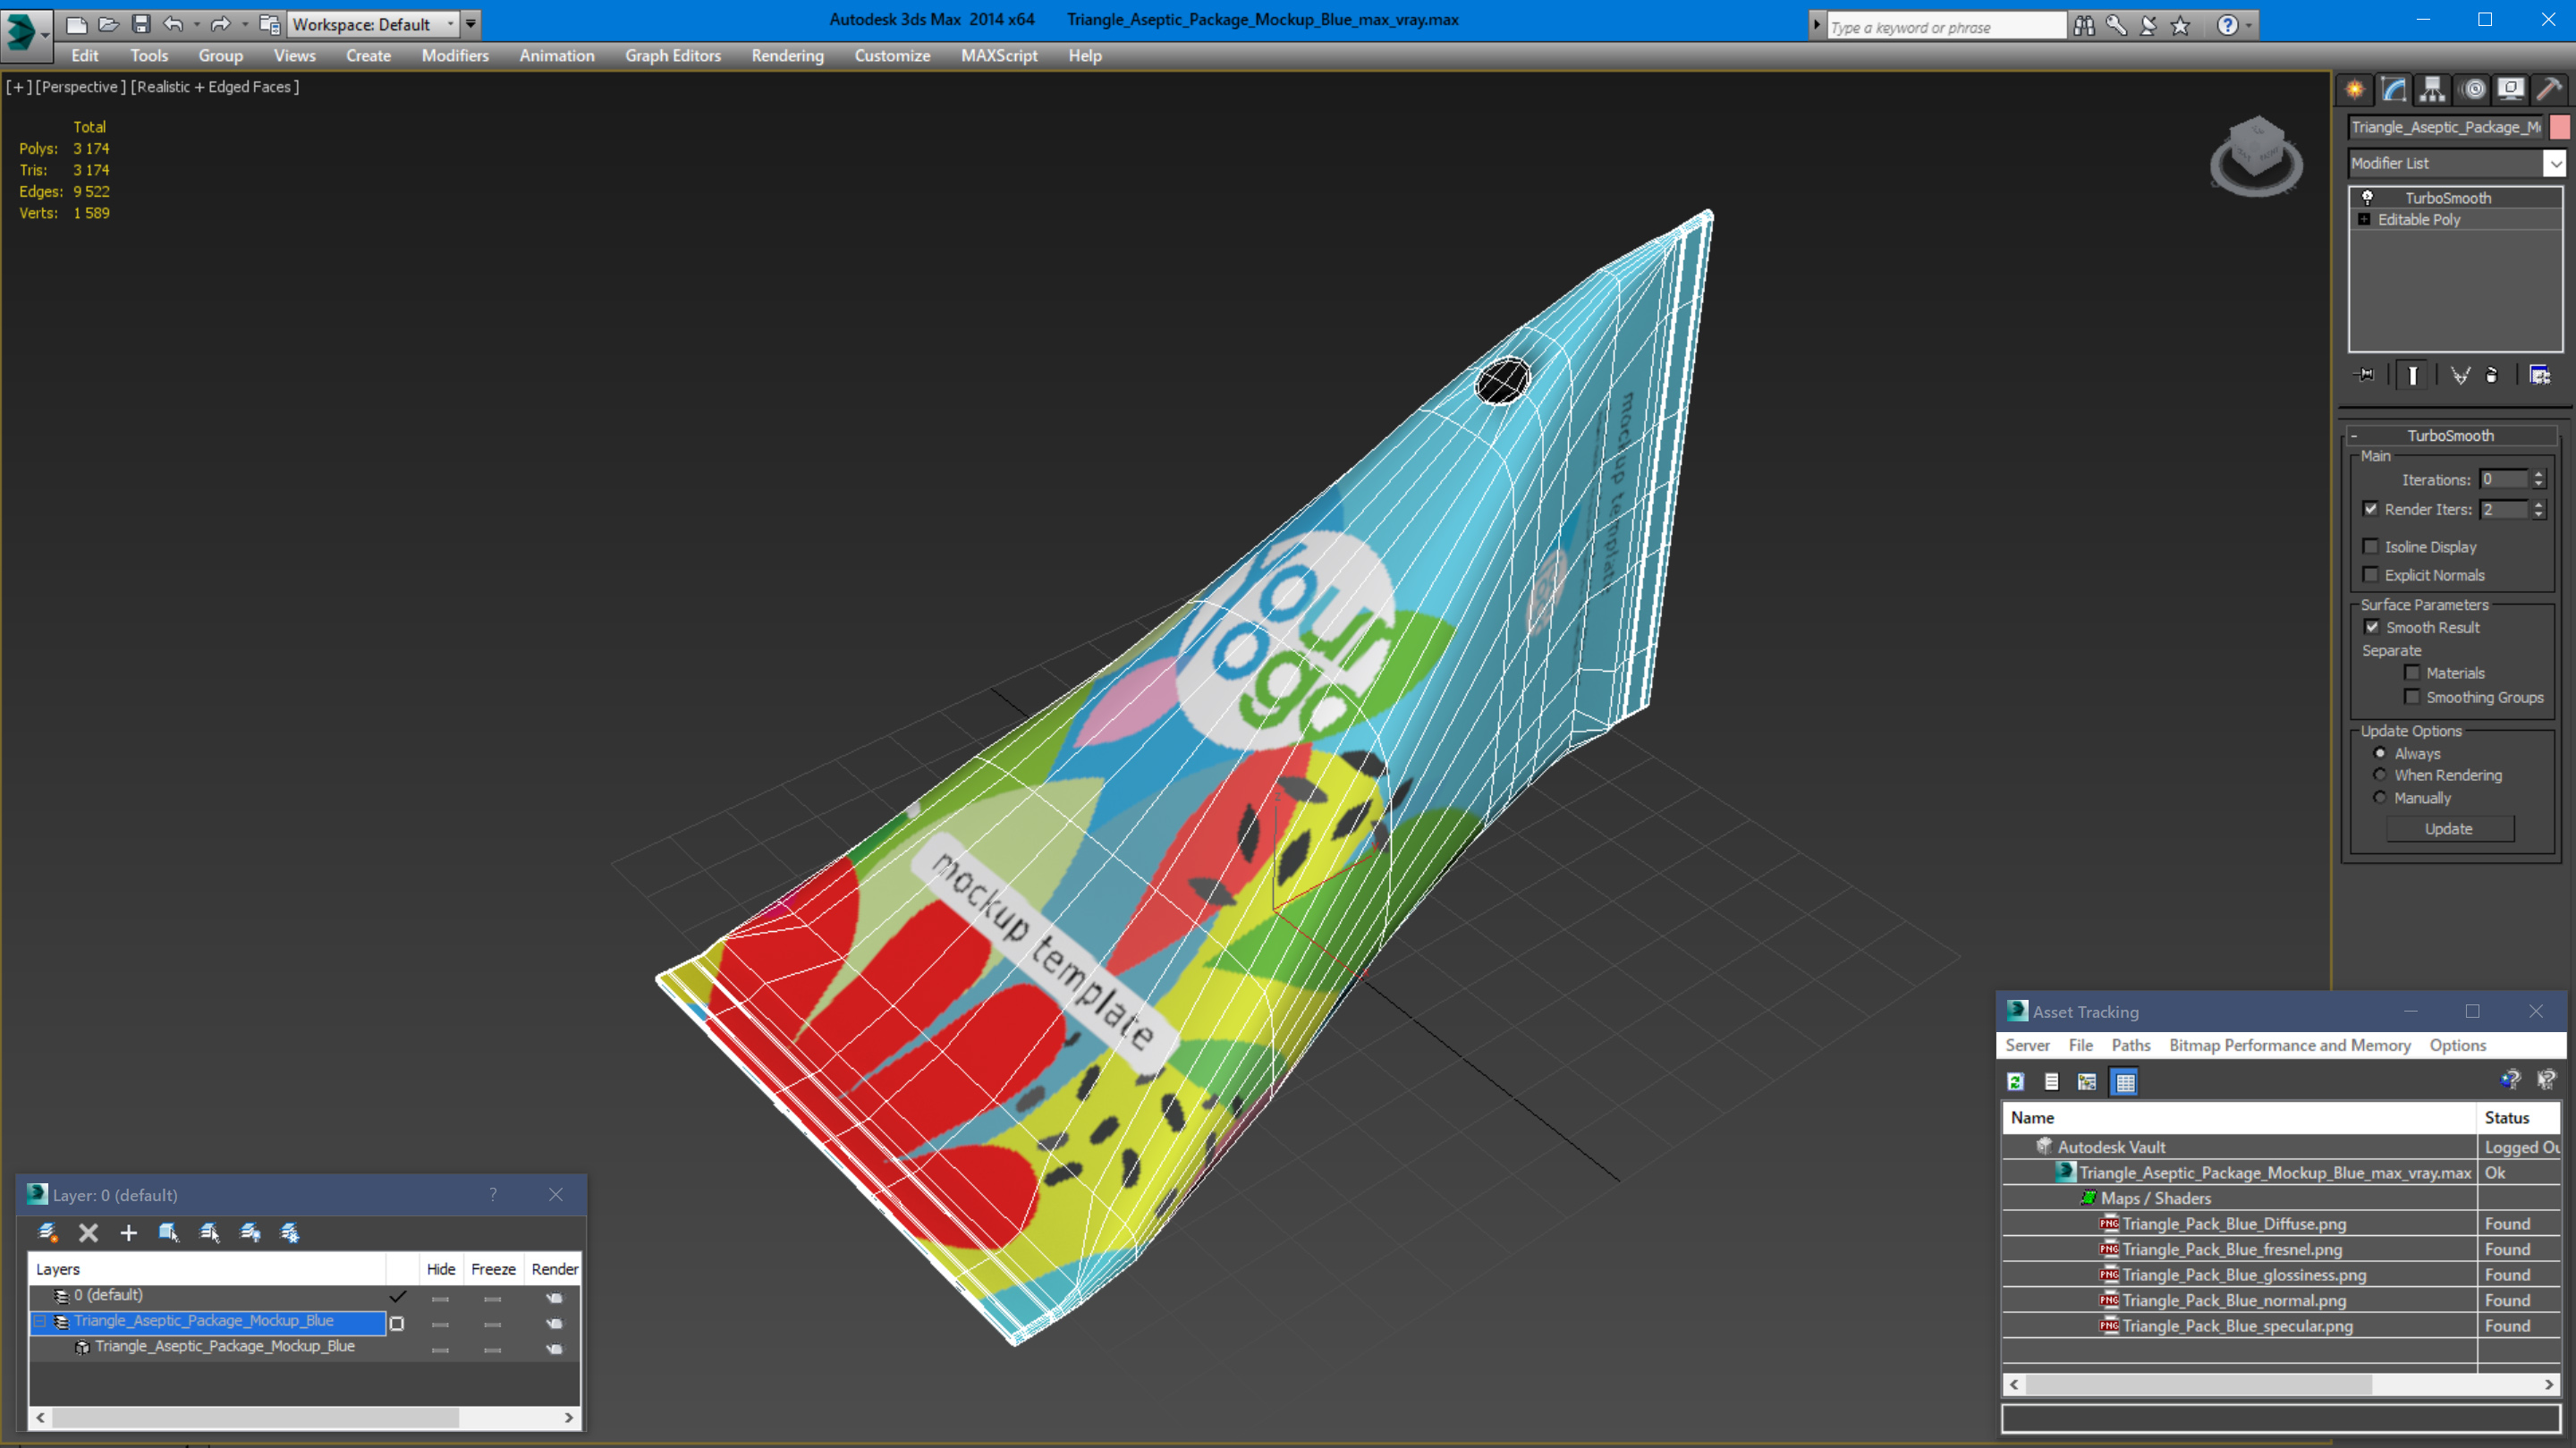Uncheck the Smooth Result checkbox
This screenshot has height=1448, width=2576.
(2371, 627)
